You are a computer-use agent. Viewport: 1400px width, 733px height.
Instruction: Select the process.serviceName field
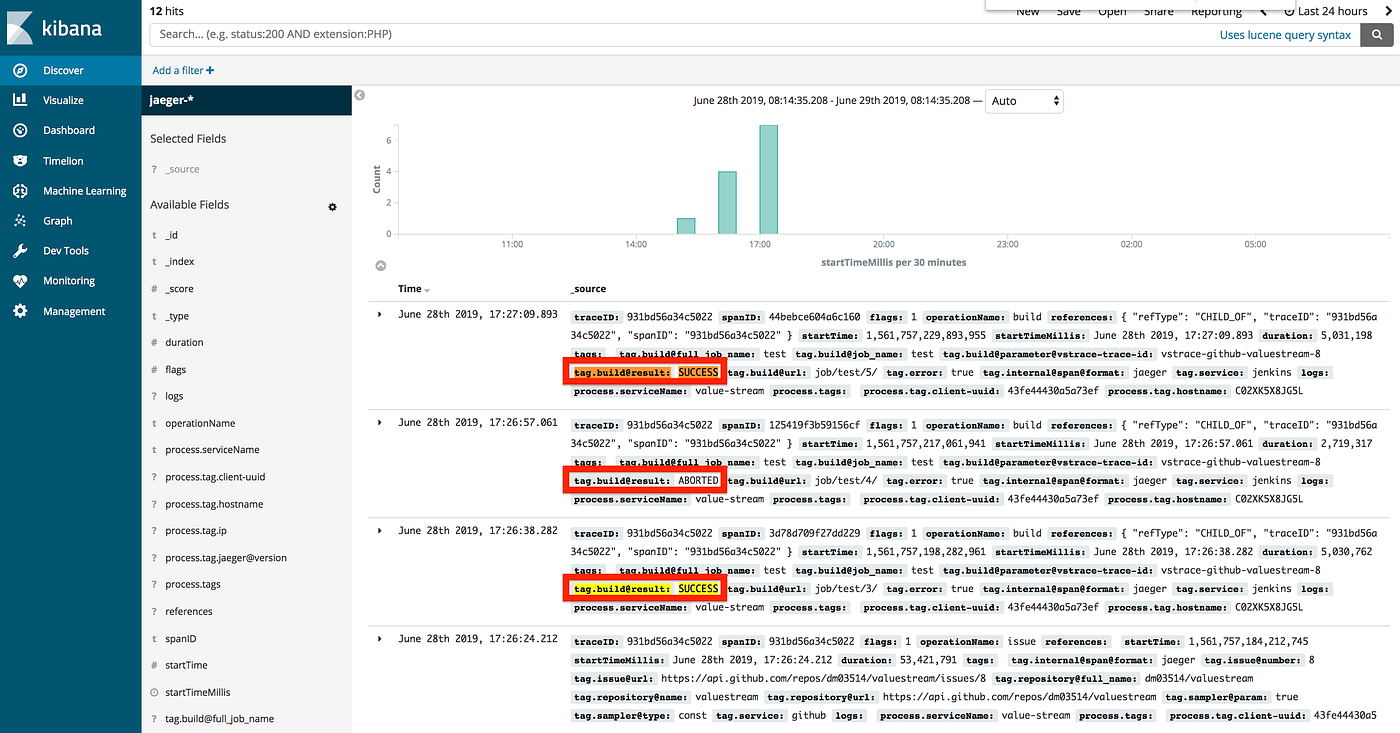pyautogui.click(x=212, y=450)
